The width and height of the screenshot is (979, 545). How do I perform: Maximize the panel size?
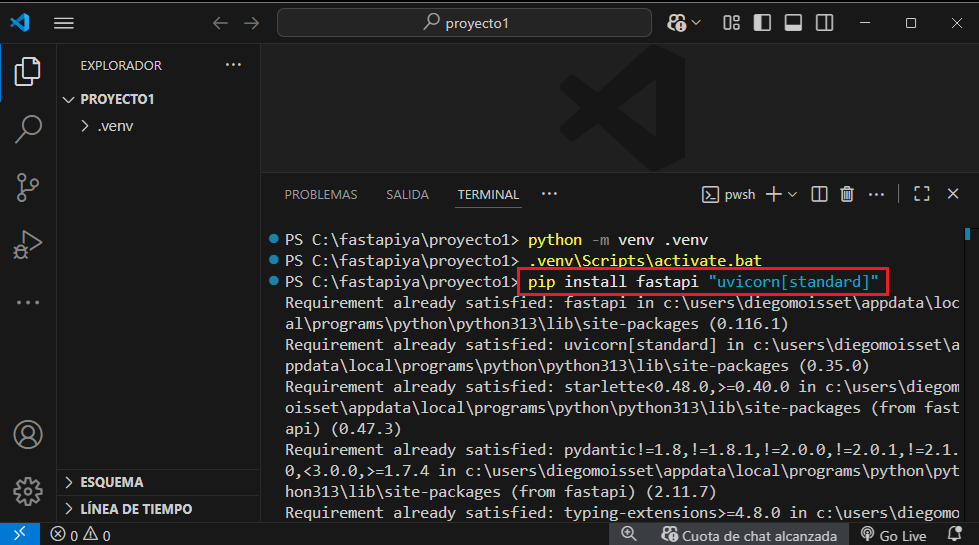922,194
